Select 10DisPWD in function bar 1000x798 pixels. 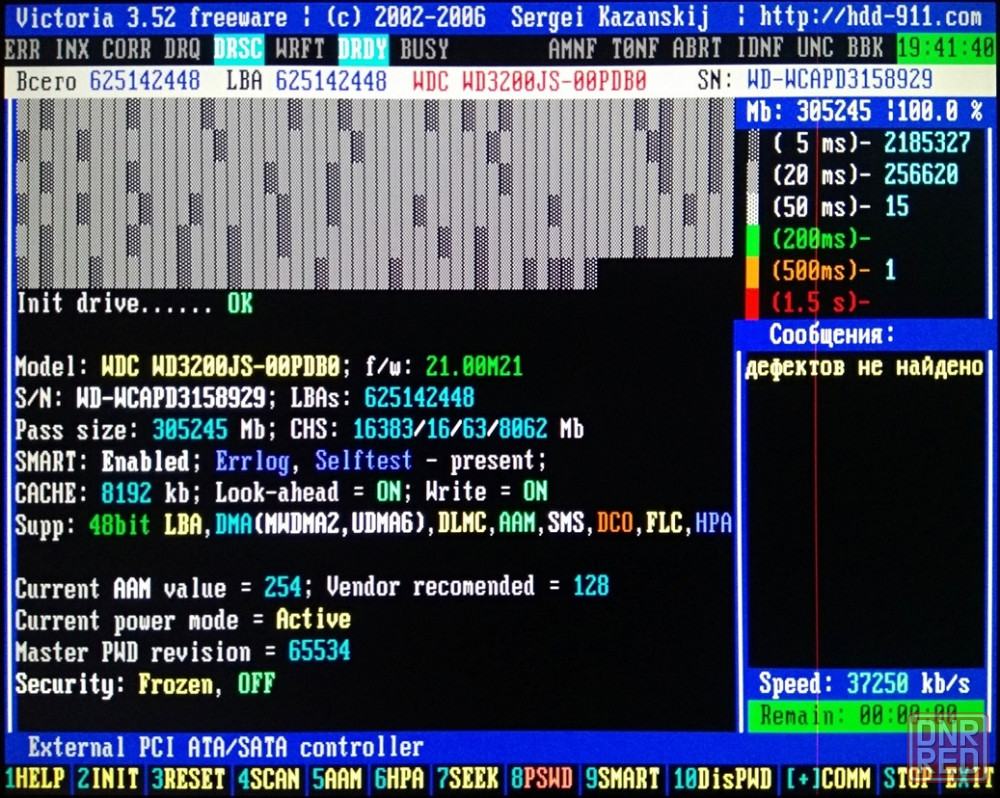click(x=723, y=778)
